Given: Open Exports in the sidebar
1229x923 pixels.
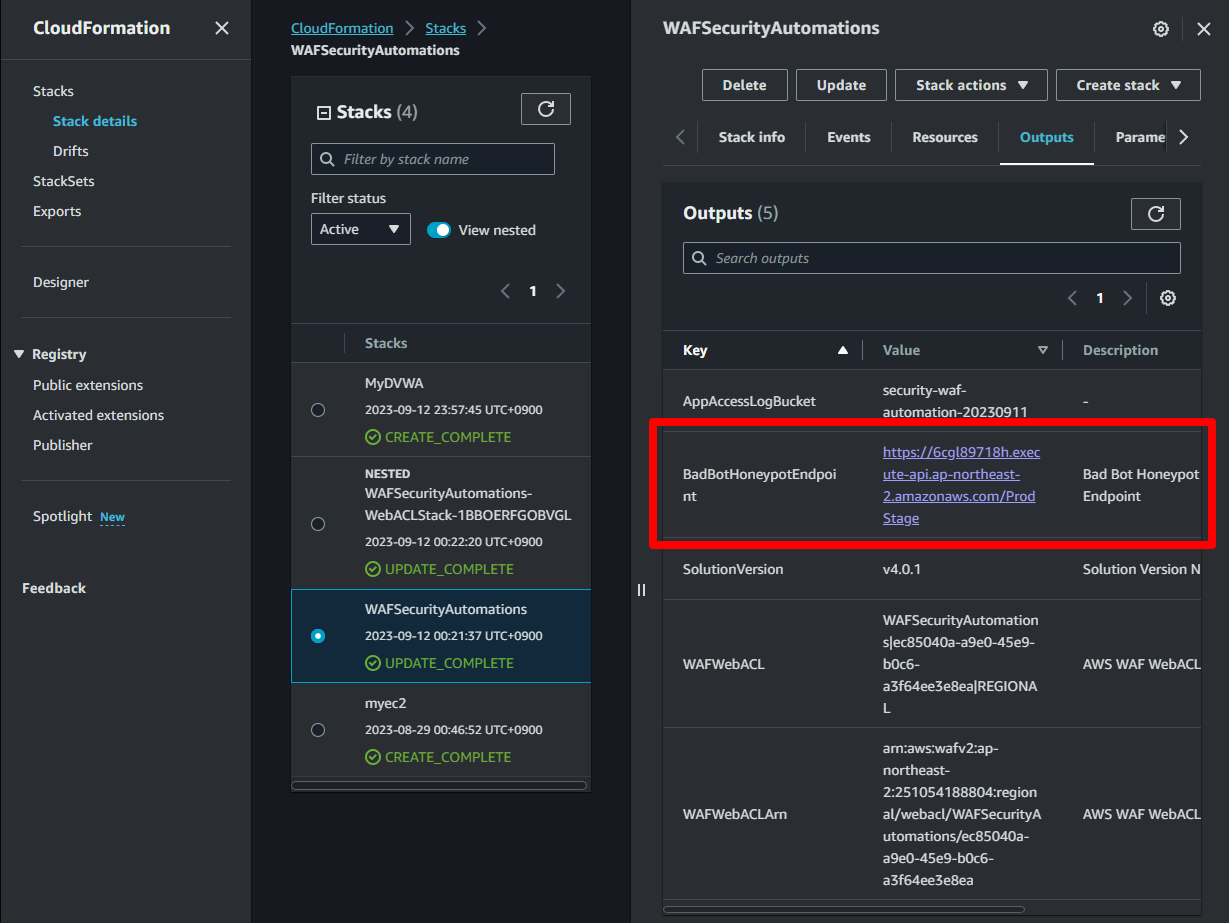Looking at the screenshot, I should pyautogui.click(x=57, y=211).
